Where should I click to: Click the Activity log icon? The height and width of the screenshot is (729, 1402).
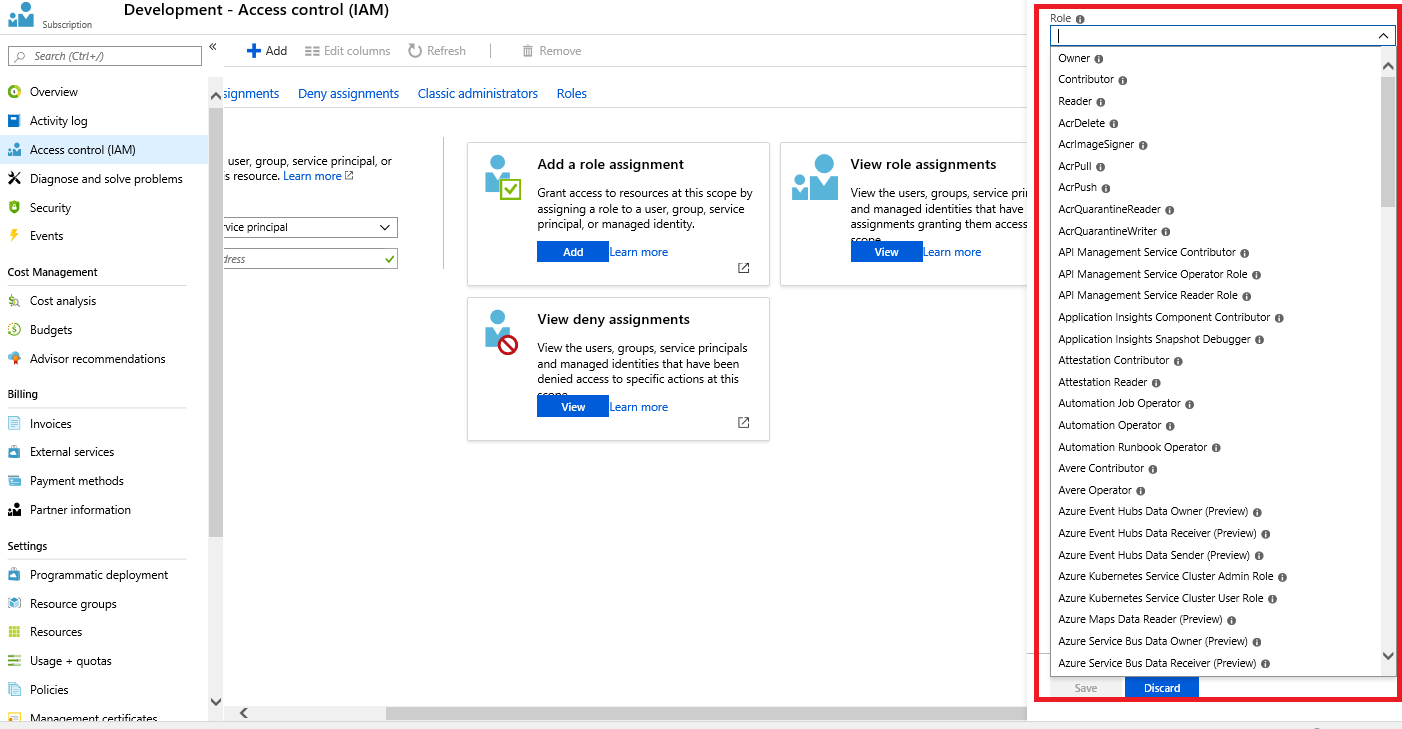click(x=14, y=121)
